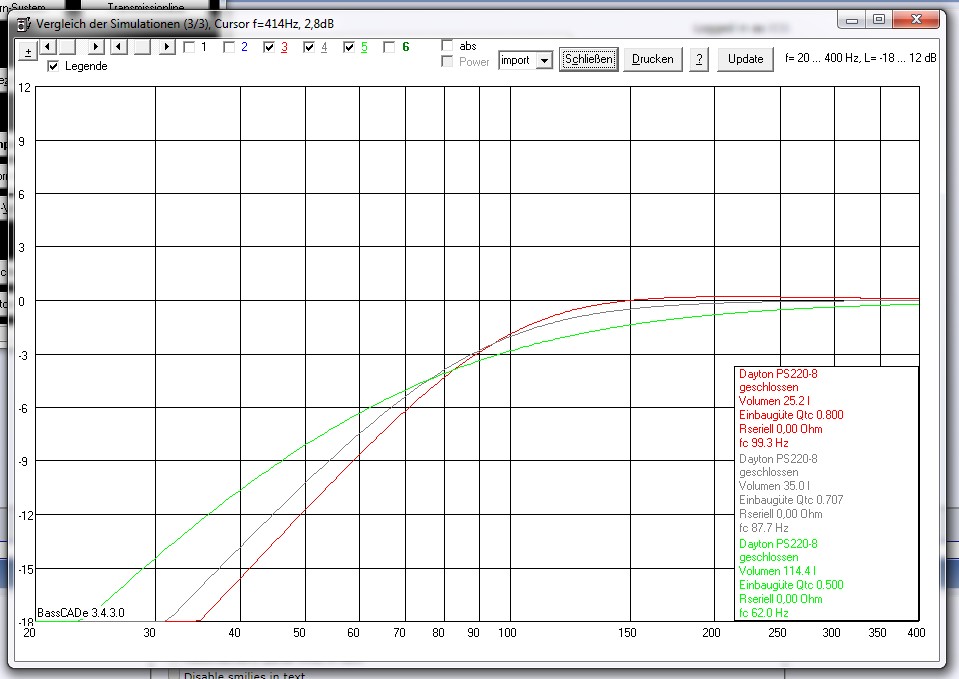The image size is (959, 679).
Task: Uncheck gray simulation curve 4
Action: 309,47
